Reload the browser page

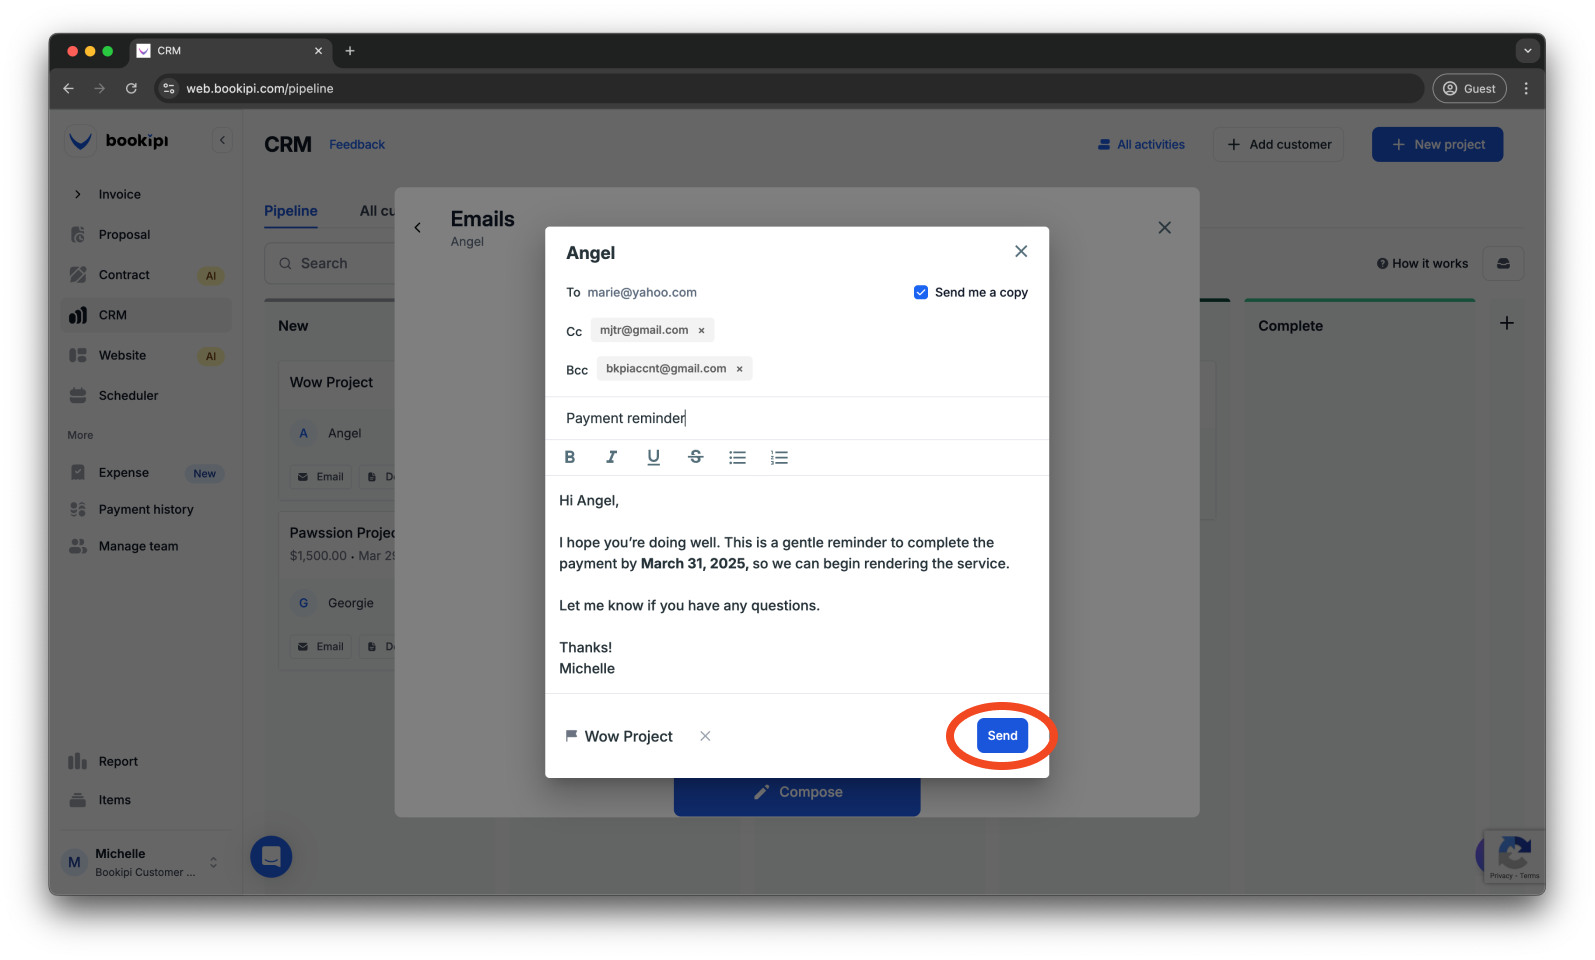[x=131, y=88]
